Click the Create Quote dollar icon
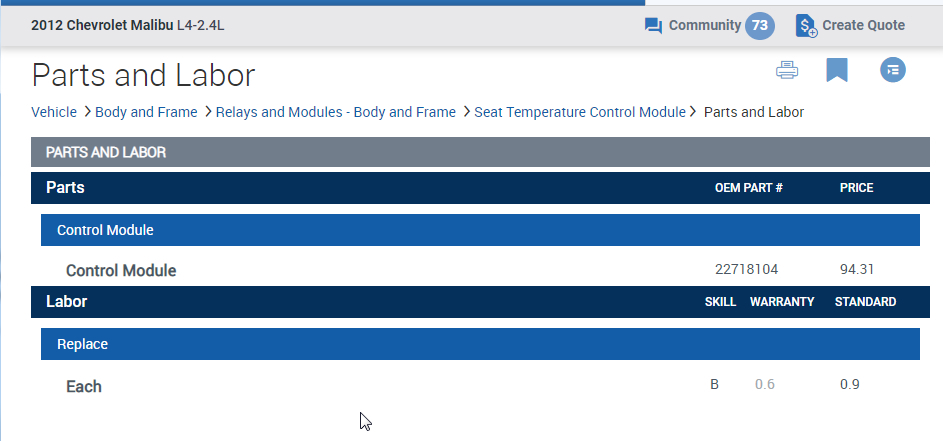 point(806,26)
